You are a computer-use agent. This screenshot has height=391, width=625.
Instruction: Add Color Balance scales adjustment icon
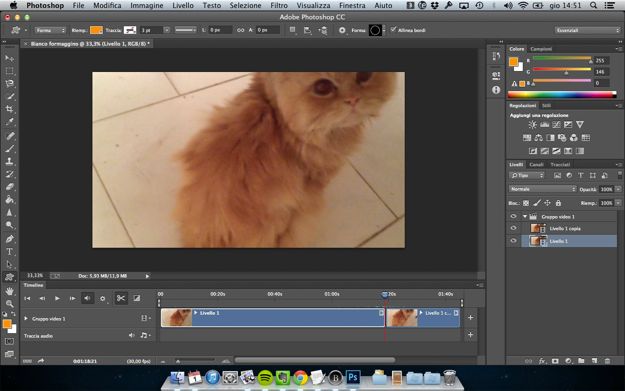click(x=539, y=138)
